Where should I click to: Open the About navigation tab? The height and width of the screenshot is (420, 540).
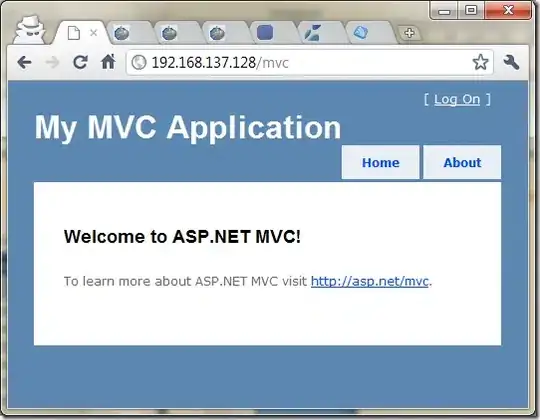tap(462, 162)
